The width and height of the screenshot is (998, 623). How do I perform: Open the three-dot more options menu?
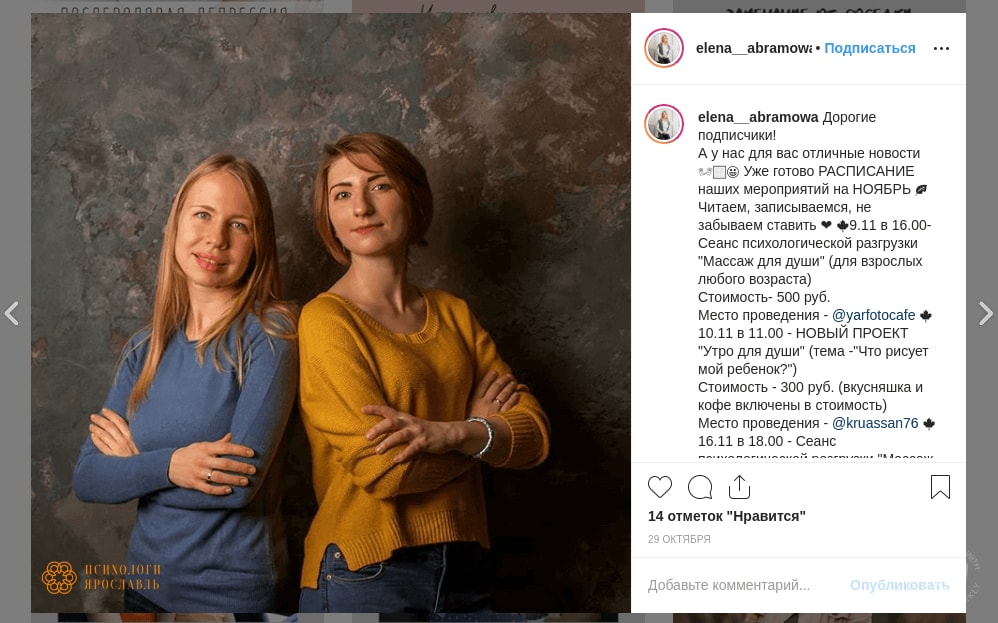[941, 48]
